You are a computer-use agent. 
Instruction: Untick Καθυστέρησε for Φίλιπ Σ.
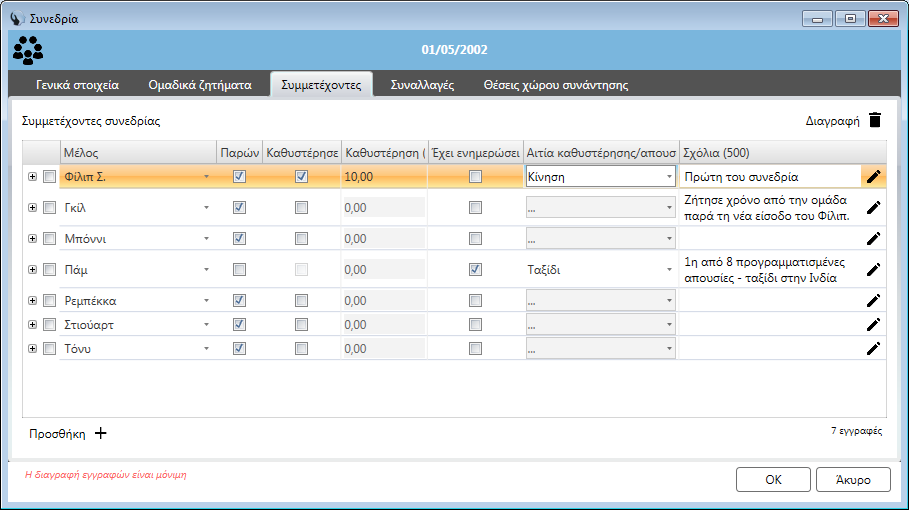[301, 177]
